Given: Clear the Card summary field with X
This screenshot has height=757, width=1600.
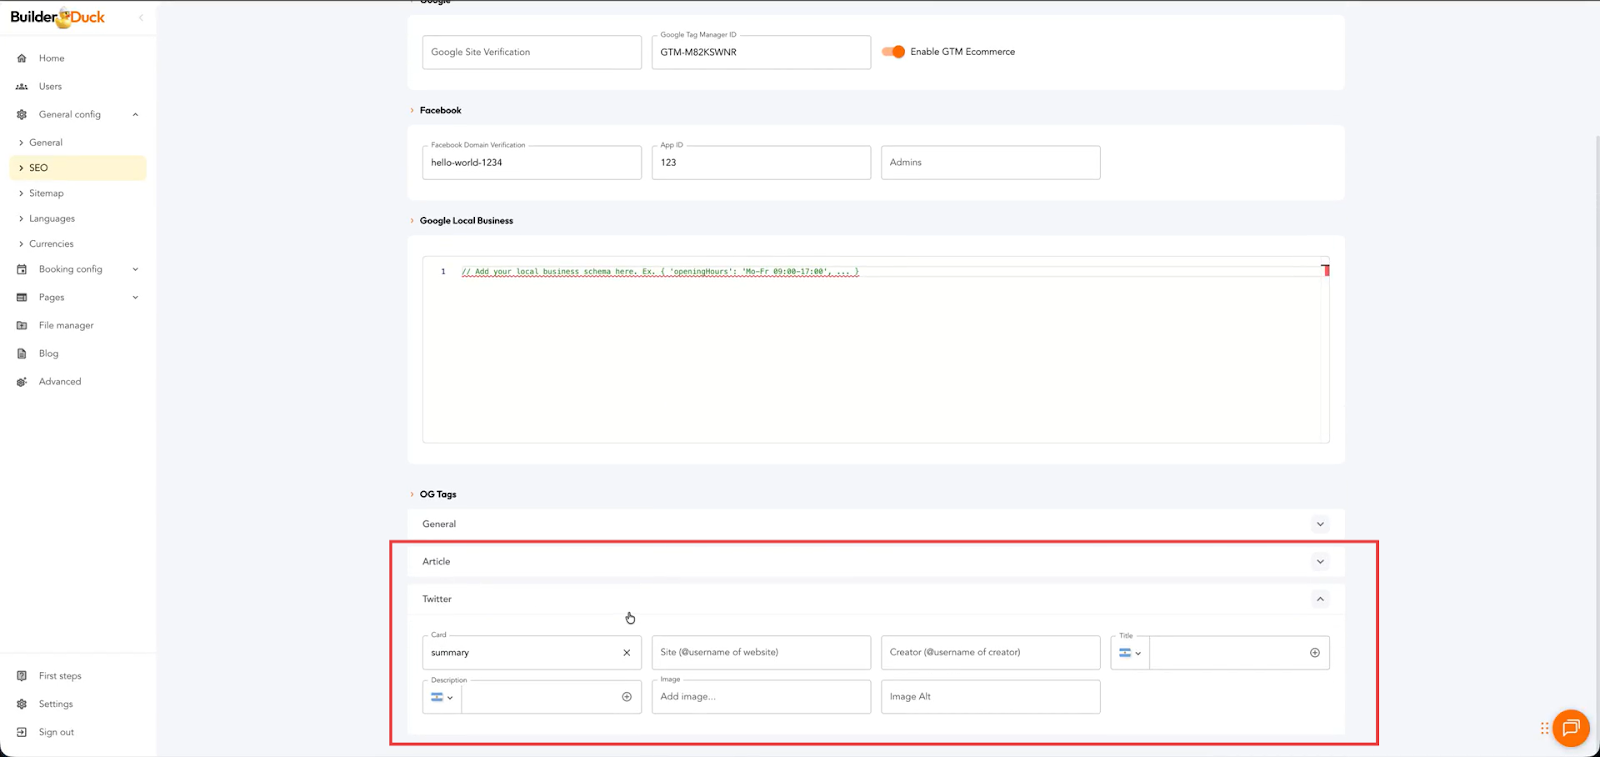Looking at the screenshot, I should coord(627,653).
